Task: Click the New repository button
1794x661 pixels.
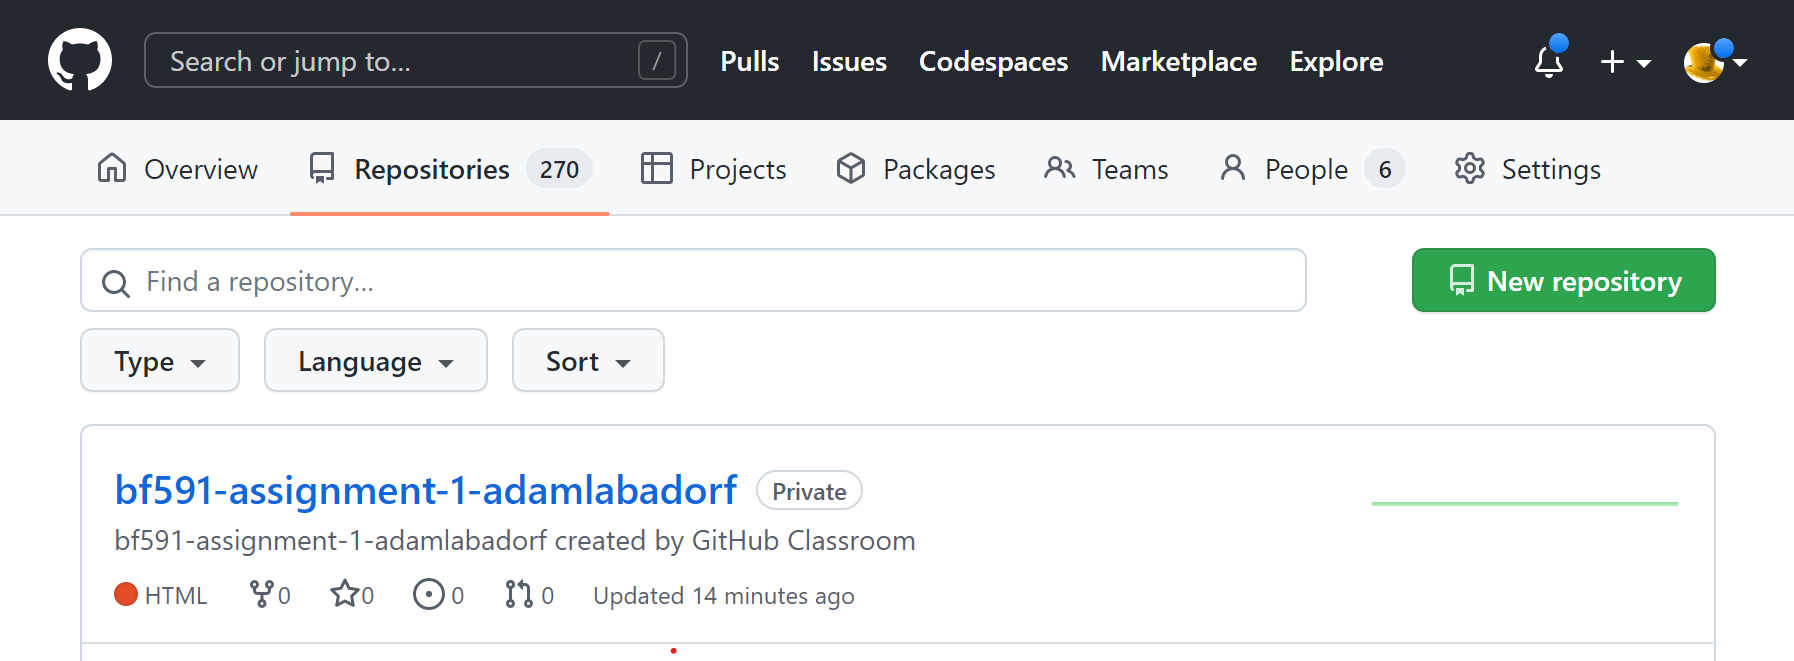Action: tap(1563, 281)
